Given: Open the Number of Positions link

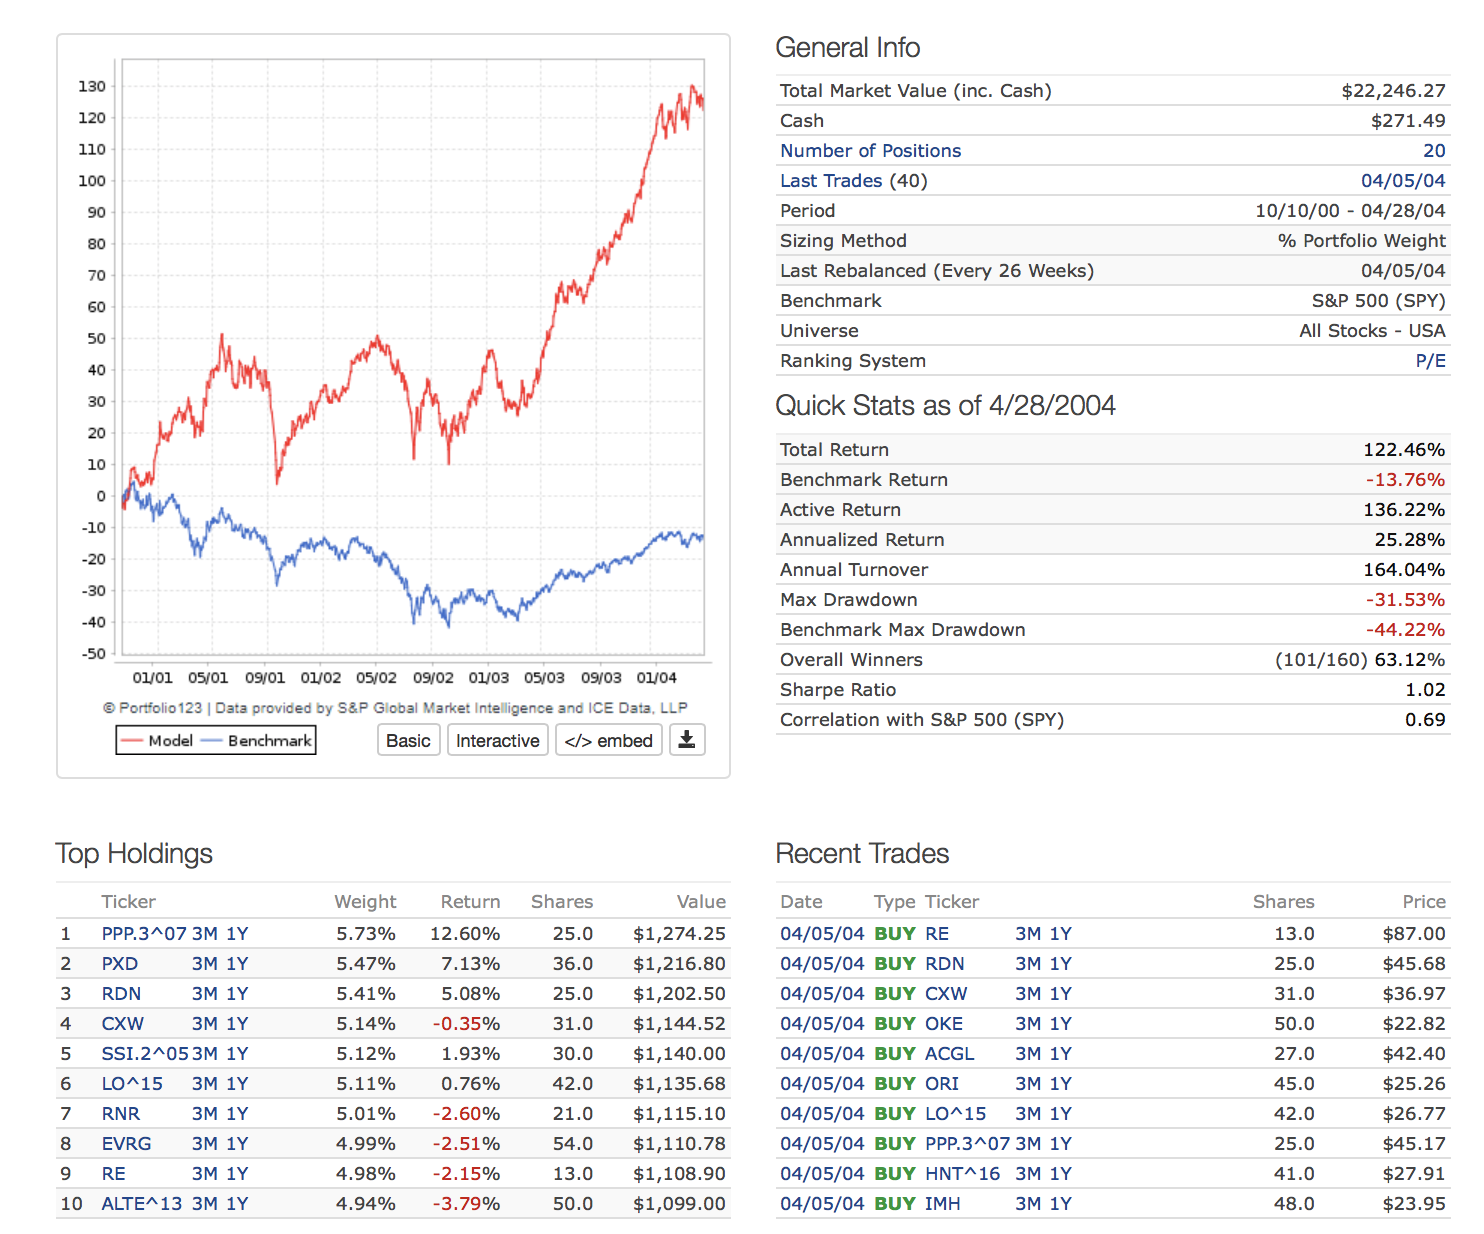Looking at the screenshot, I should tap(870, 151).
